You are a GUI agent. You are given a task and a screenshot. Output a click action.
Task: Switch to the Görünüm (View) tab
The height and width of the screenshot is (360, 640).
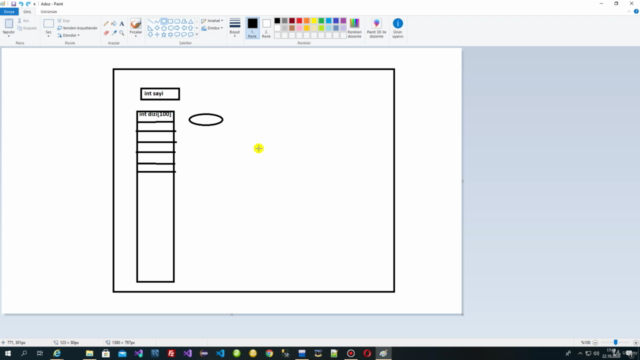(x=49, y=11)
